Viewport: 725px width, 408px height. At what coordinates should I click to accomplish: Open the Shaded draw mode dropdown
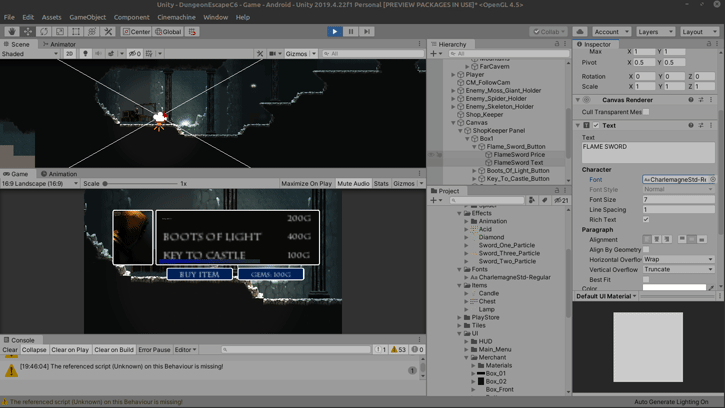point(30,54)
